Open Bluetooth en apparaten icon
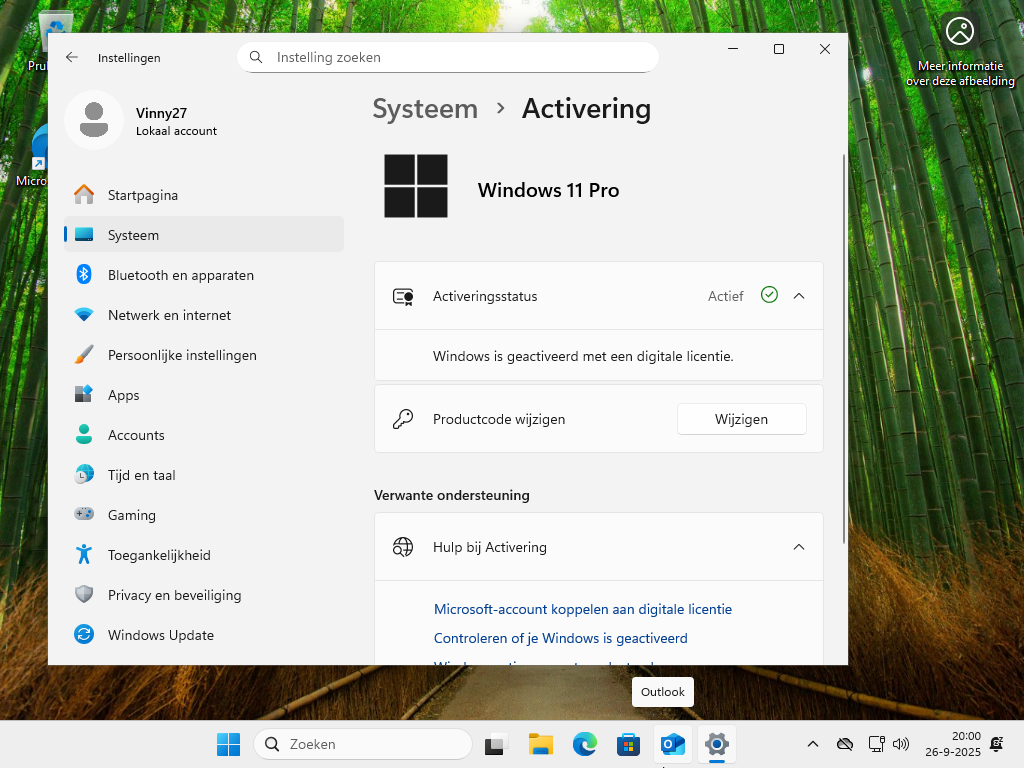This screenshot has height=768, width=1024. point(84,274)
